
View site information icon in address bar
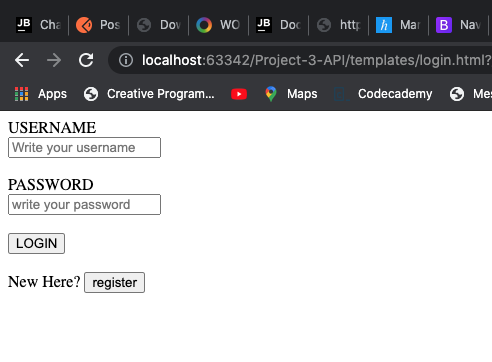click(x=126, y=60)
